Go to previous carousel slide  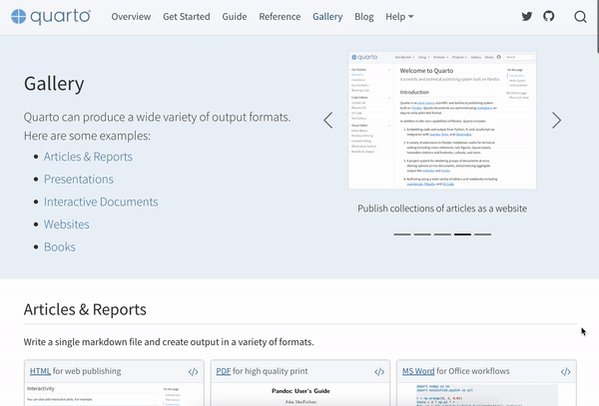[x=328, y=120]
